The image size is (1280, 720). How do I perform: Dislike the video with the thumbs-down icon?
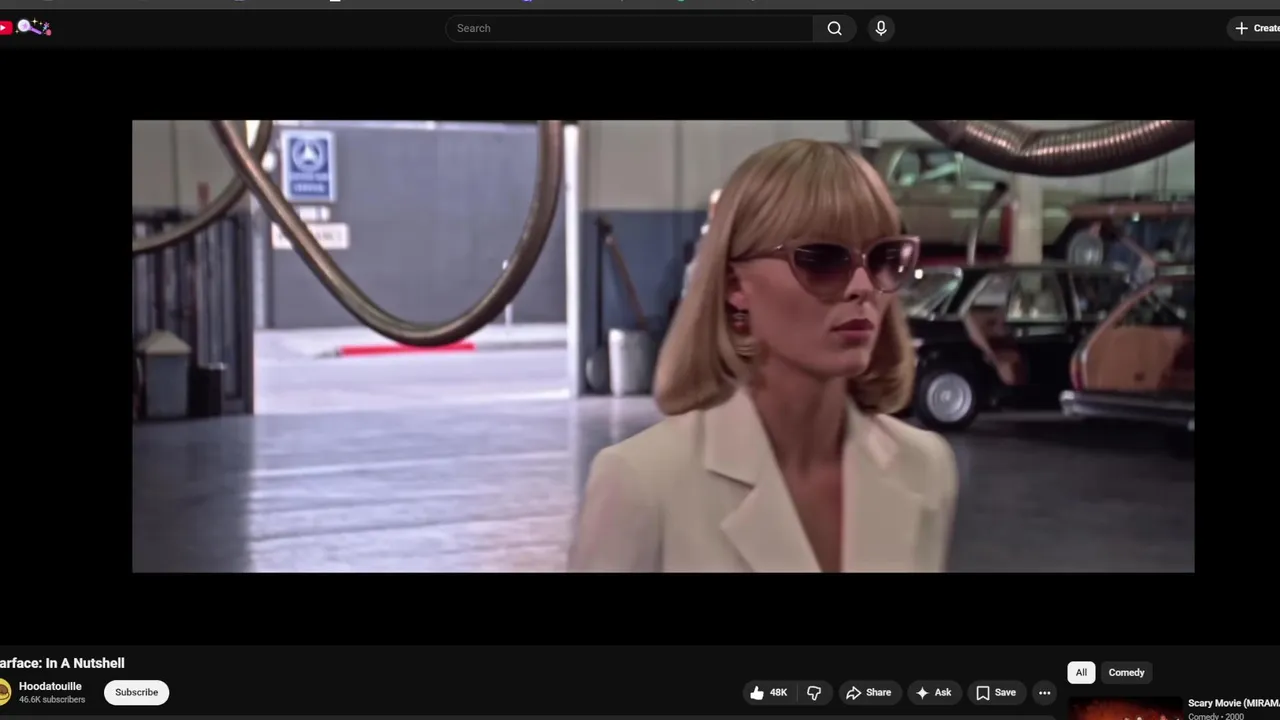[x=814, y=692]
